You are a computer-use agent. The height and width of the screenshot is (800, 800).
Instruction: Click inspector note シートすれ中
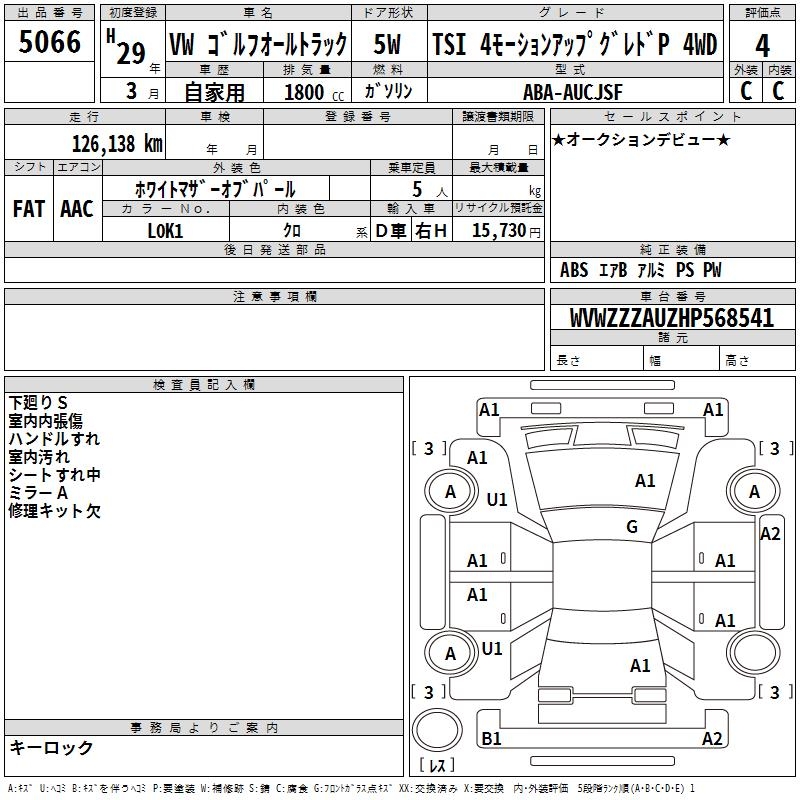pyautogui.click(x=55, y=474)
